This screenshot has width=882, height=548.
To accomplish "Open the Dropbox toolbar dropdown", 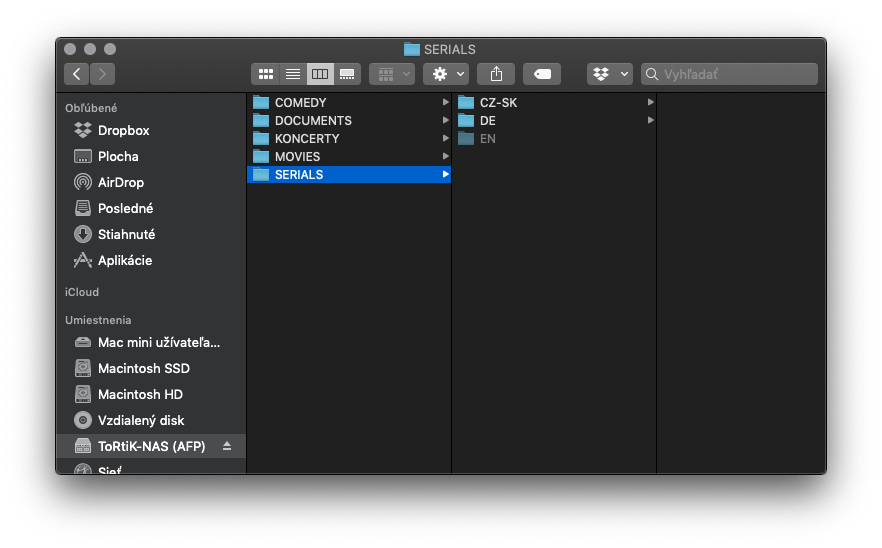I will (x=610, y=74).
